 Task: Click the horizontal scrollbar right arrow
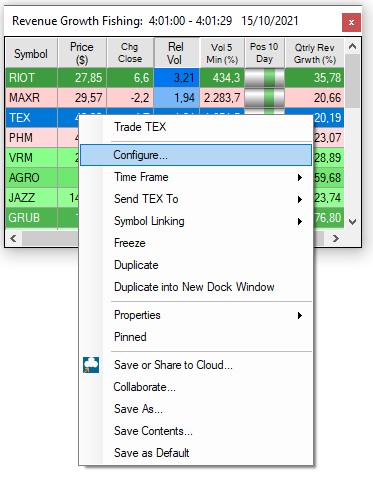point(336,238)
